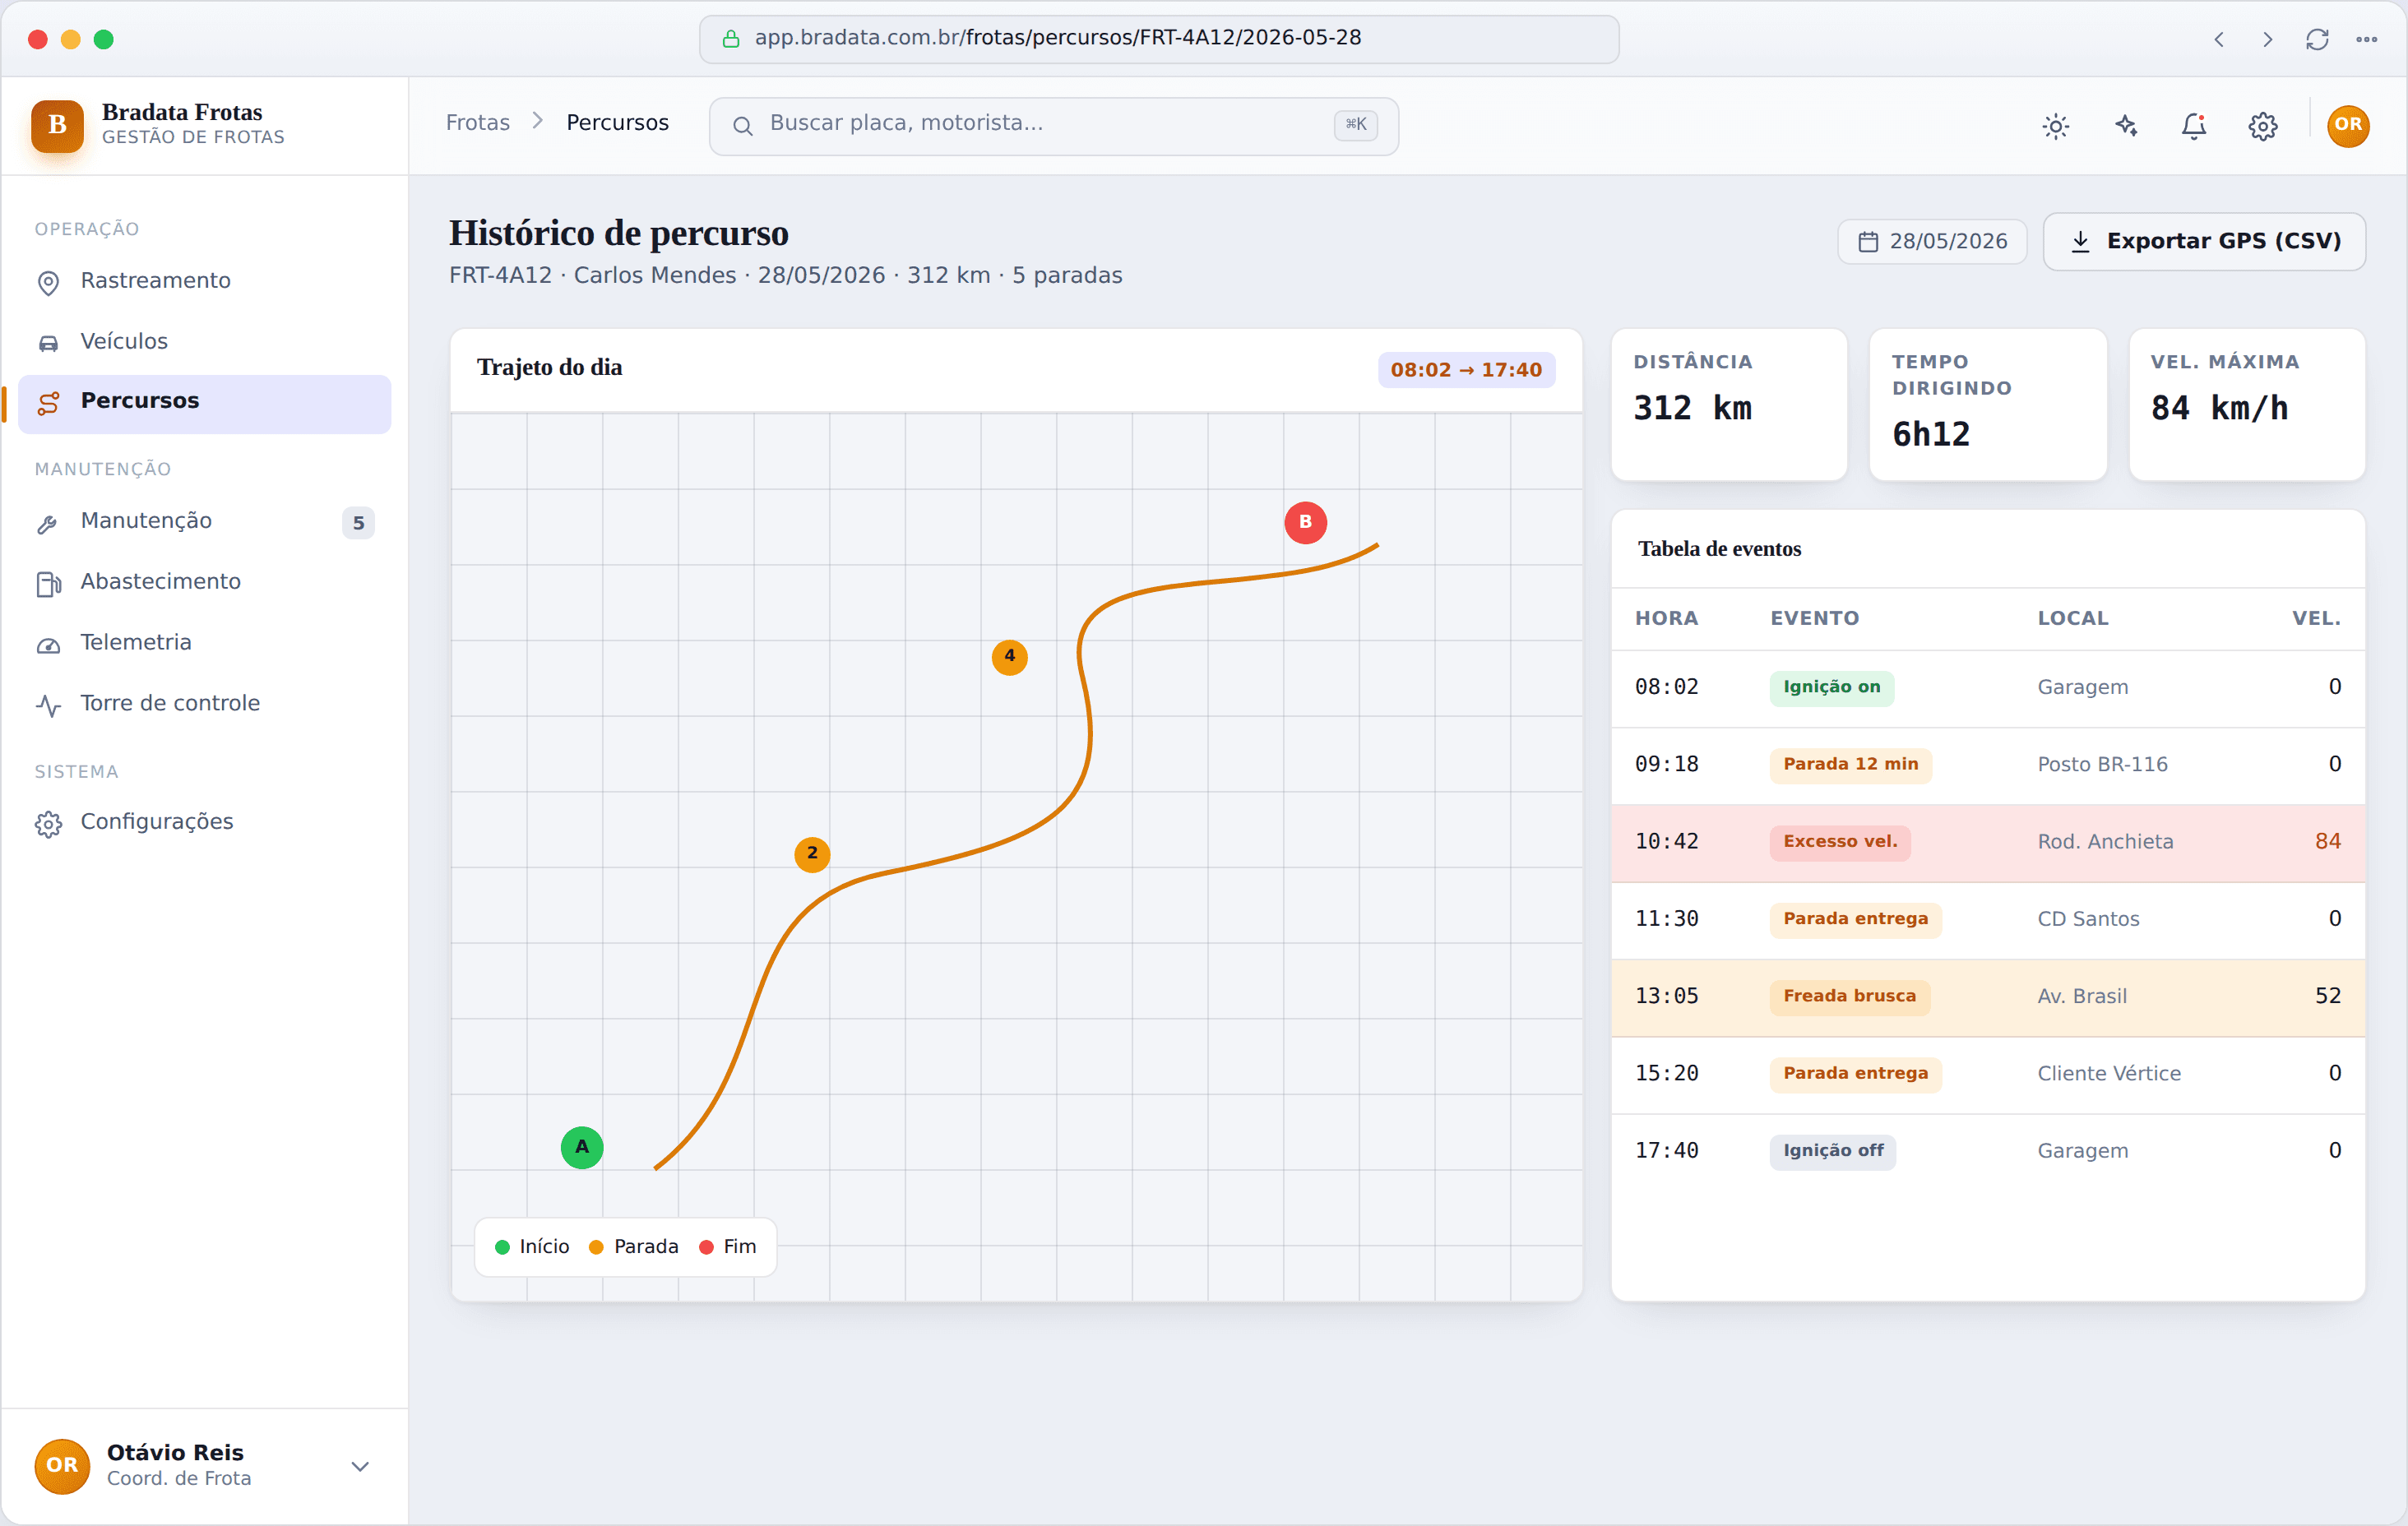2408x1526 pixels.
Task: Click the Otávio Reis profile avatar
Action: coord(62,1466)
